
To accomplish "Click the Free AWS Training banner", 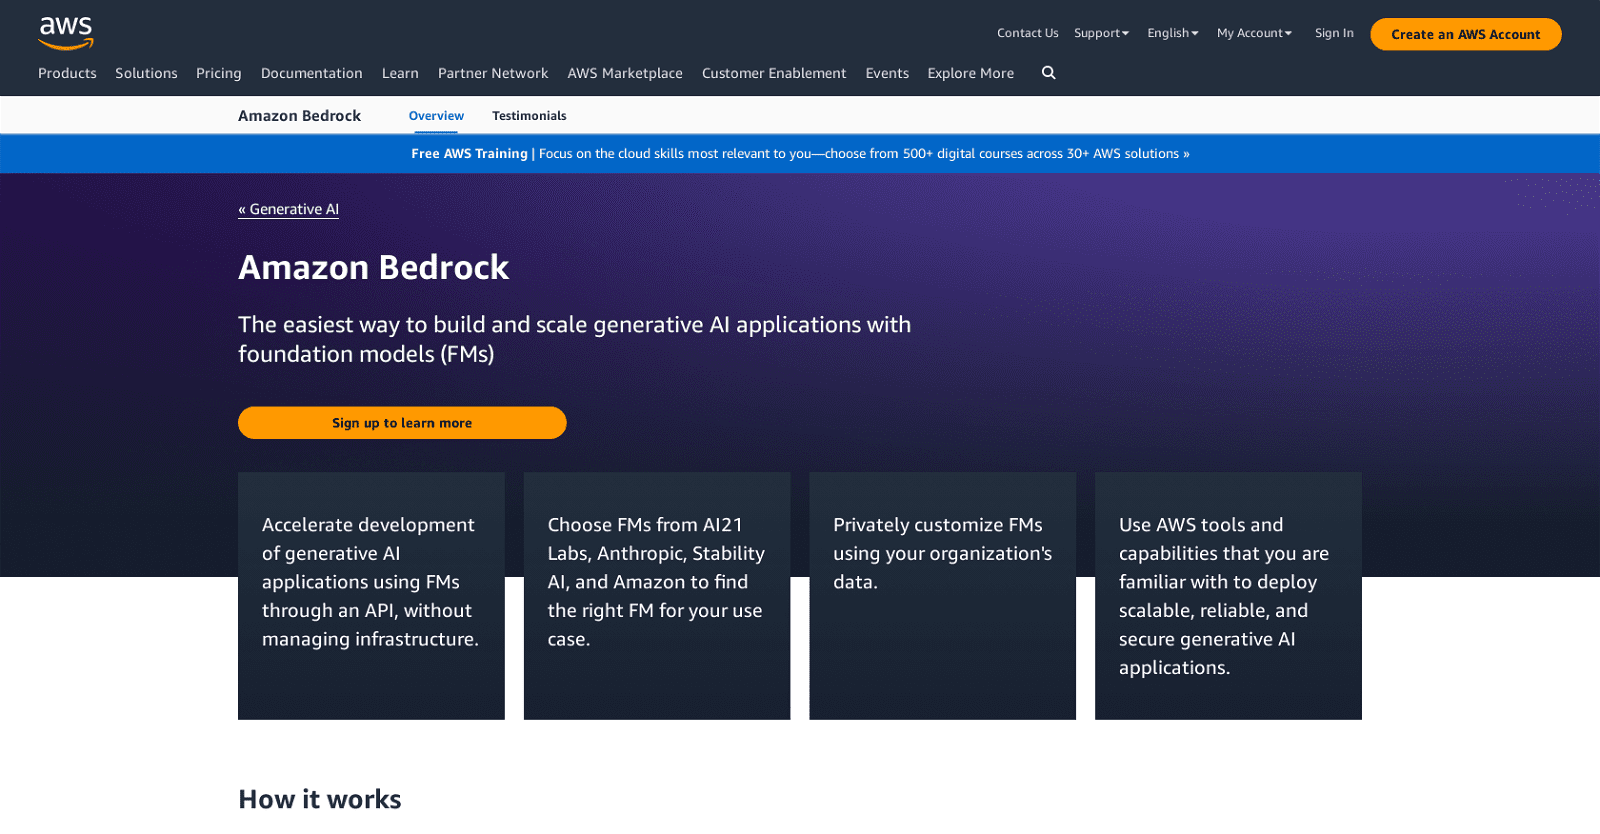I will (x=800, y=154).
